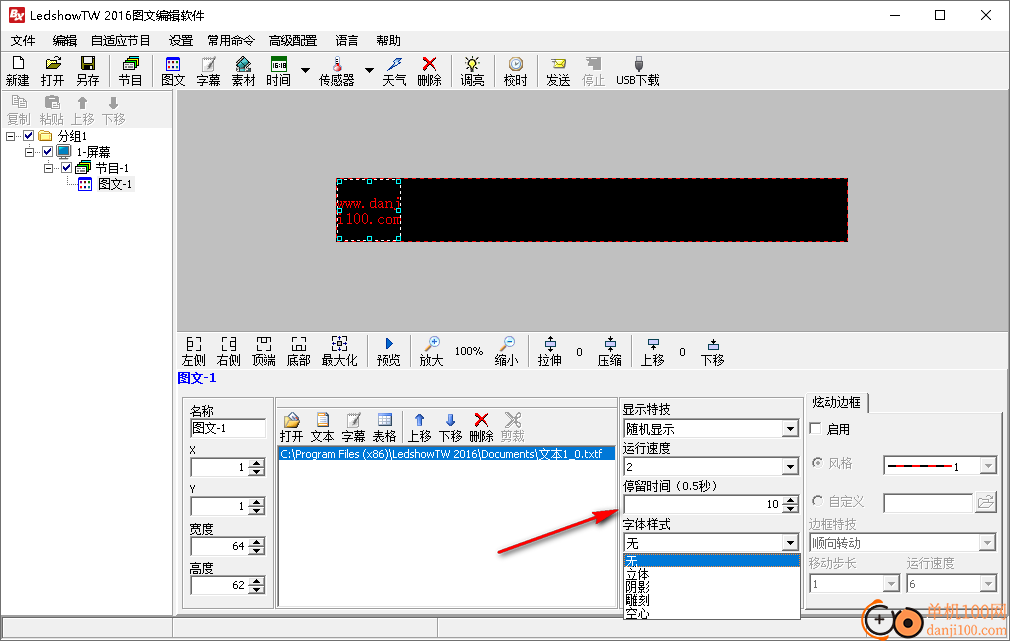Choose 阴影 font style option
This screenshot has width=1010, height=641.
pos(712,587)
